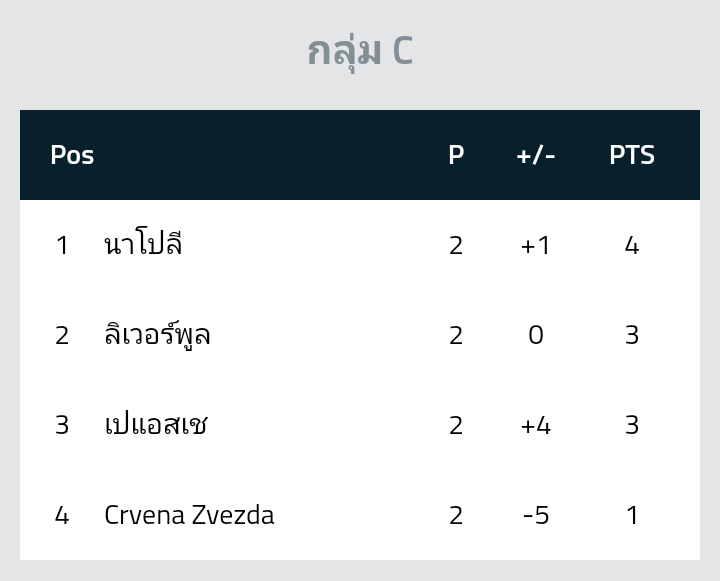Select the นาโปลี team name

pos(143,245)
